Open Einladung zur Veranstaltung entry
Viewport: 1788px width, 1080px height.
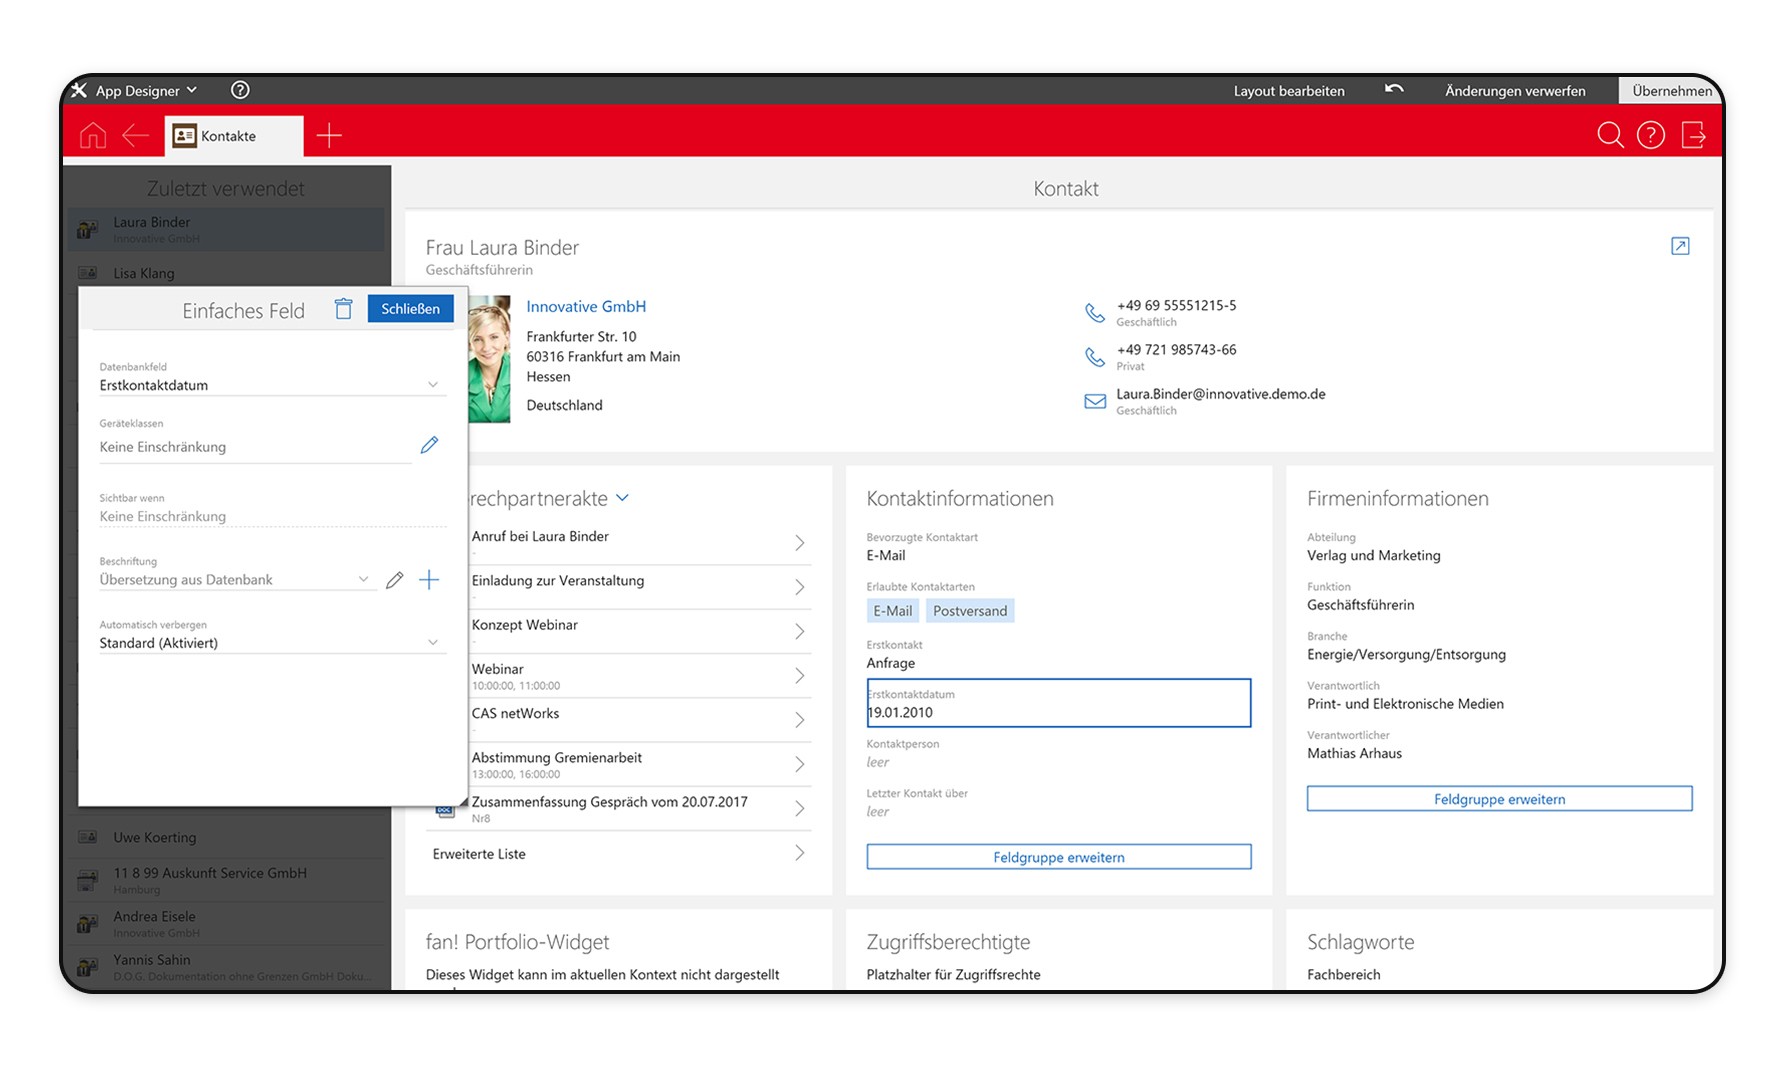click(638, 587)
